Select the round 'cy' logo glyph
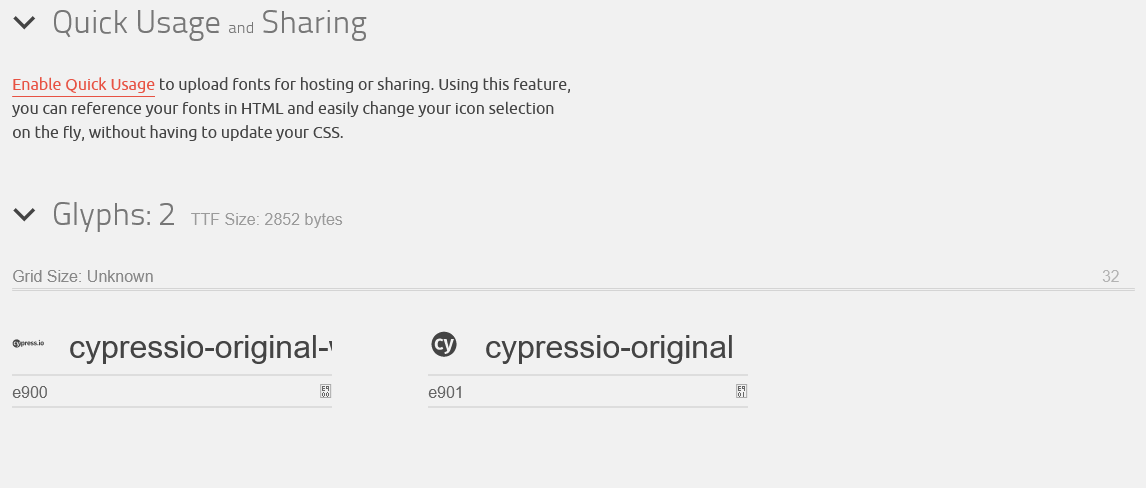 444,345
